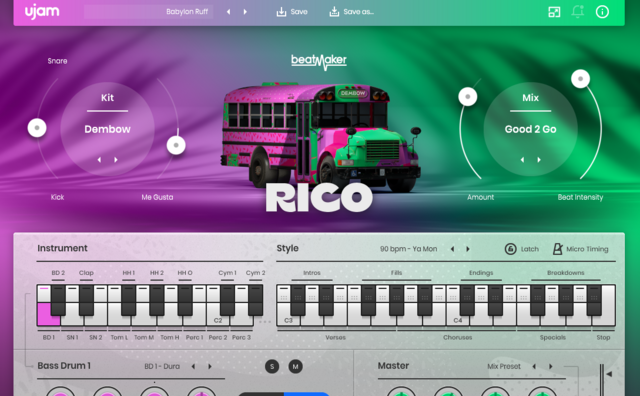Open Micro Timing metronome icon

pyautogui.click(x=558, y=249)
